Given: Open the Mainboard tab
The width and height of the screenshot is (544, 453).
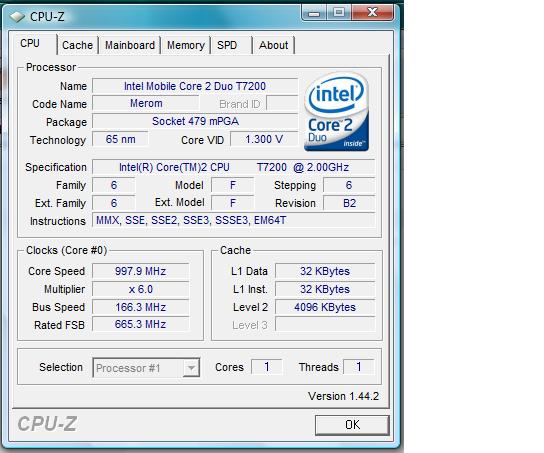Looking at the screenshot, I should [130, 45].
